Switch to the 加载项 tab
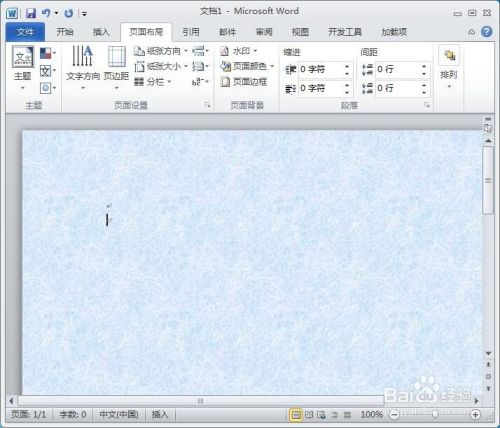Image resolution: width=500 pixels, height=428 pixels. point(394,32)
